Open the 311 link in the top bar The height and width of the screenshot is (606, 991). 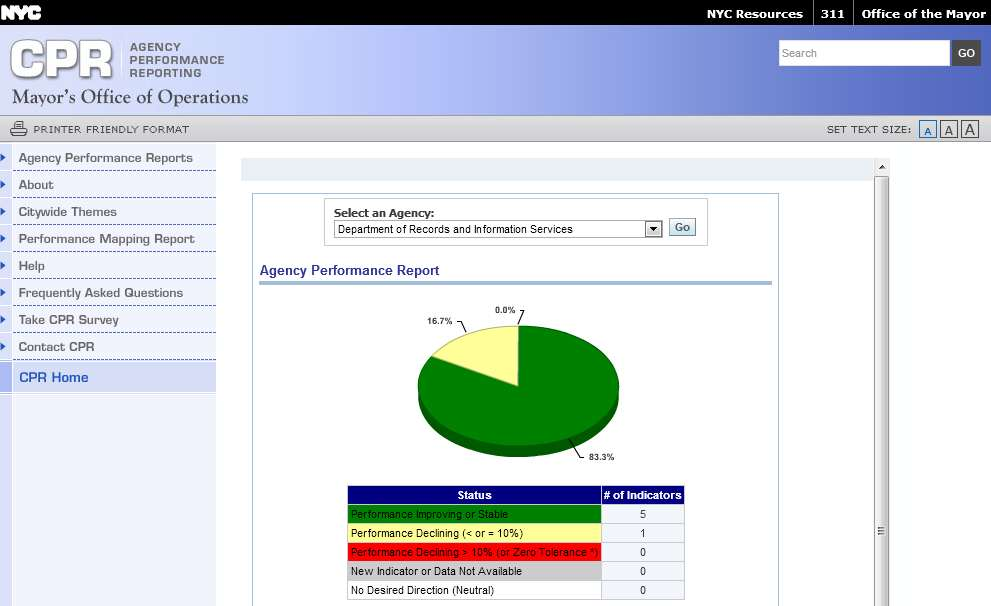pos(832,14)
